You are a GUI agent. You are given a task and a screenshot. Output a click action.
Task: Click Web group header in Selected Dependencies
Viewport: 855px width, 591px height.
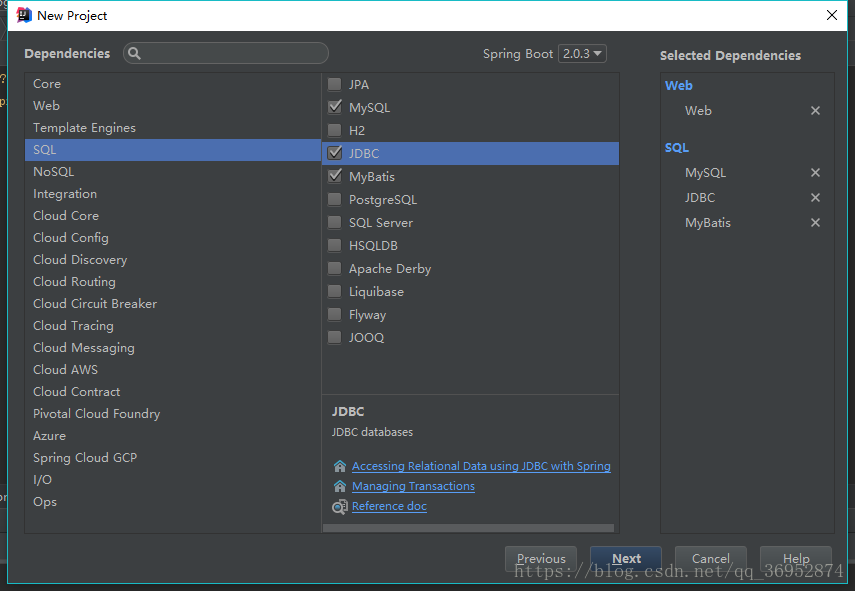(x=679, y=86)
